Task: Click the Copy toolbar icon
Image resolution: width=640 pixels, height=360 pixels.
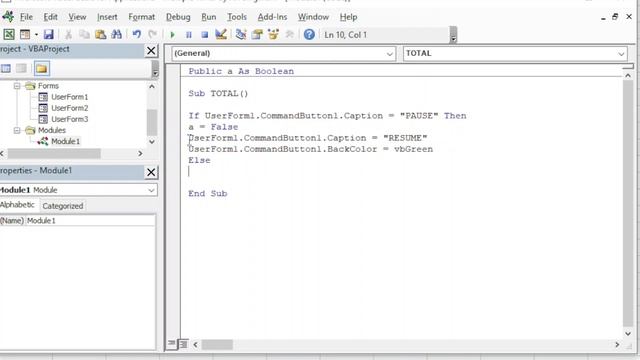Action: [x=84, y=35]
